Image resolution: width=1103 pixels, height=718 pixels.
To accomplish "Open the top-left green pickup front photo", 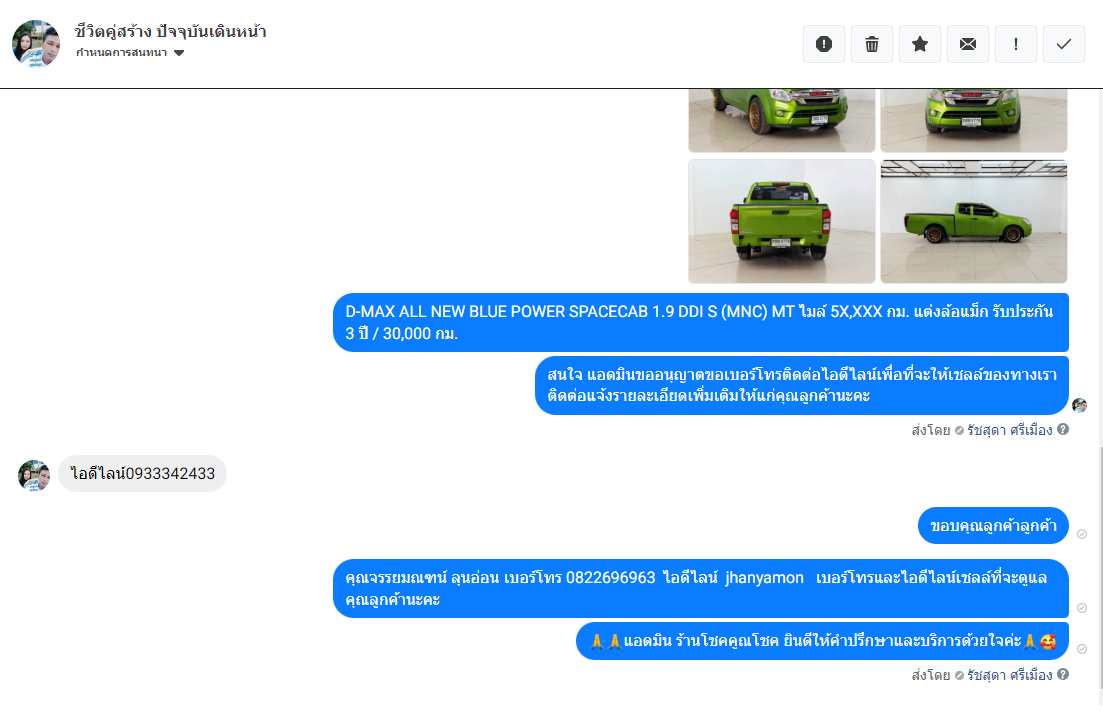I will [782, 120].
